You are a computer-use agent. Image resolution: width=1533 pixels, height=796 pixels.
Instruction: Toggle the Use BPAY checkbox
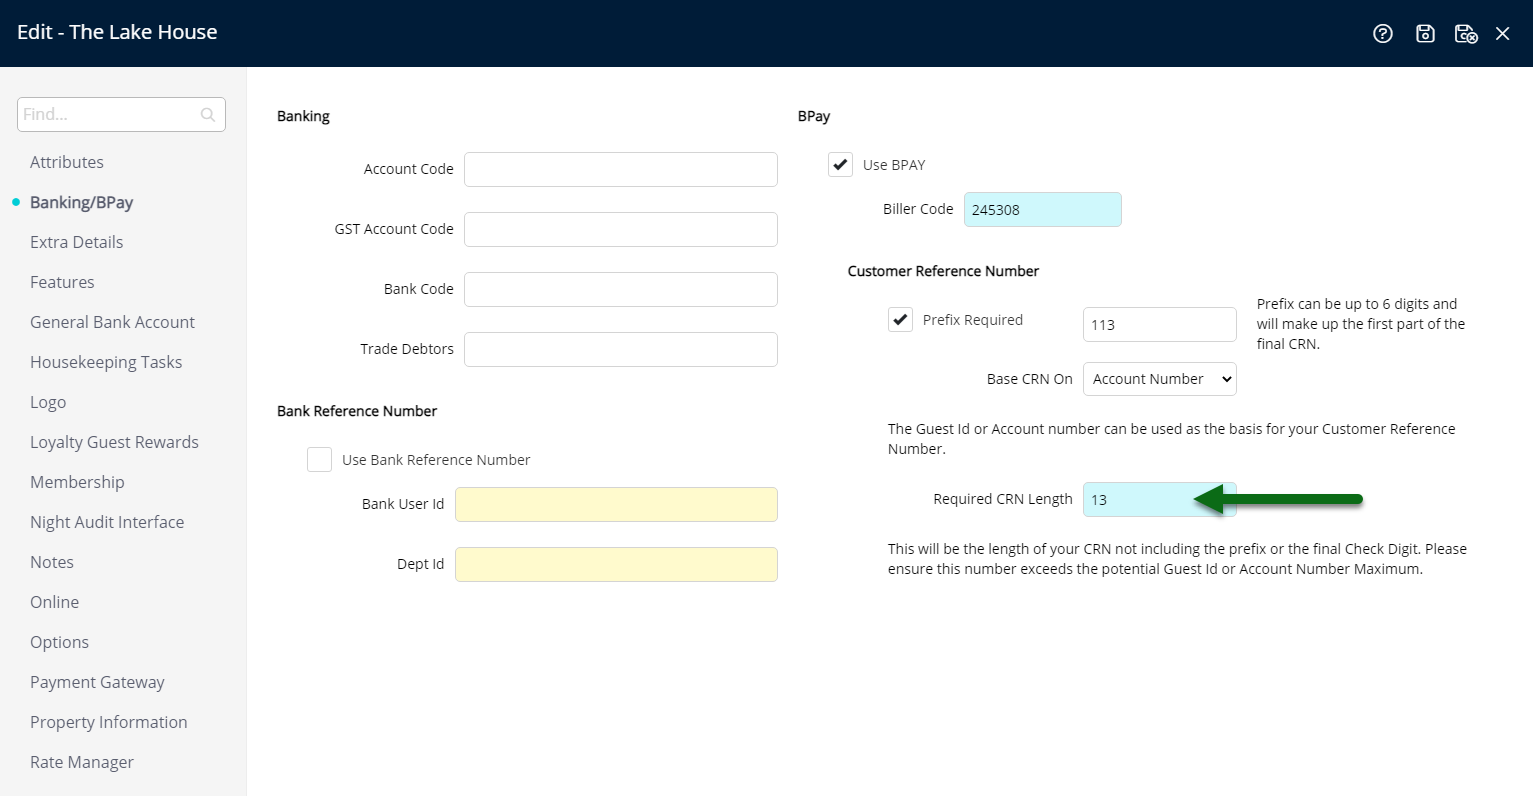[x=840, y=165]
